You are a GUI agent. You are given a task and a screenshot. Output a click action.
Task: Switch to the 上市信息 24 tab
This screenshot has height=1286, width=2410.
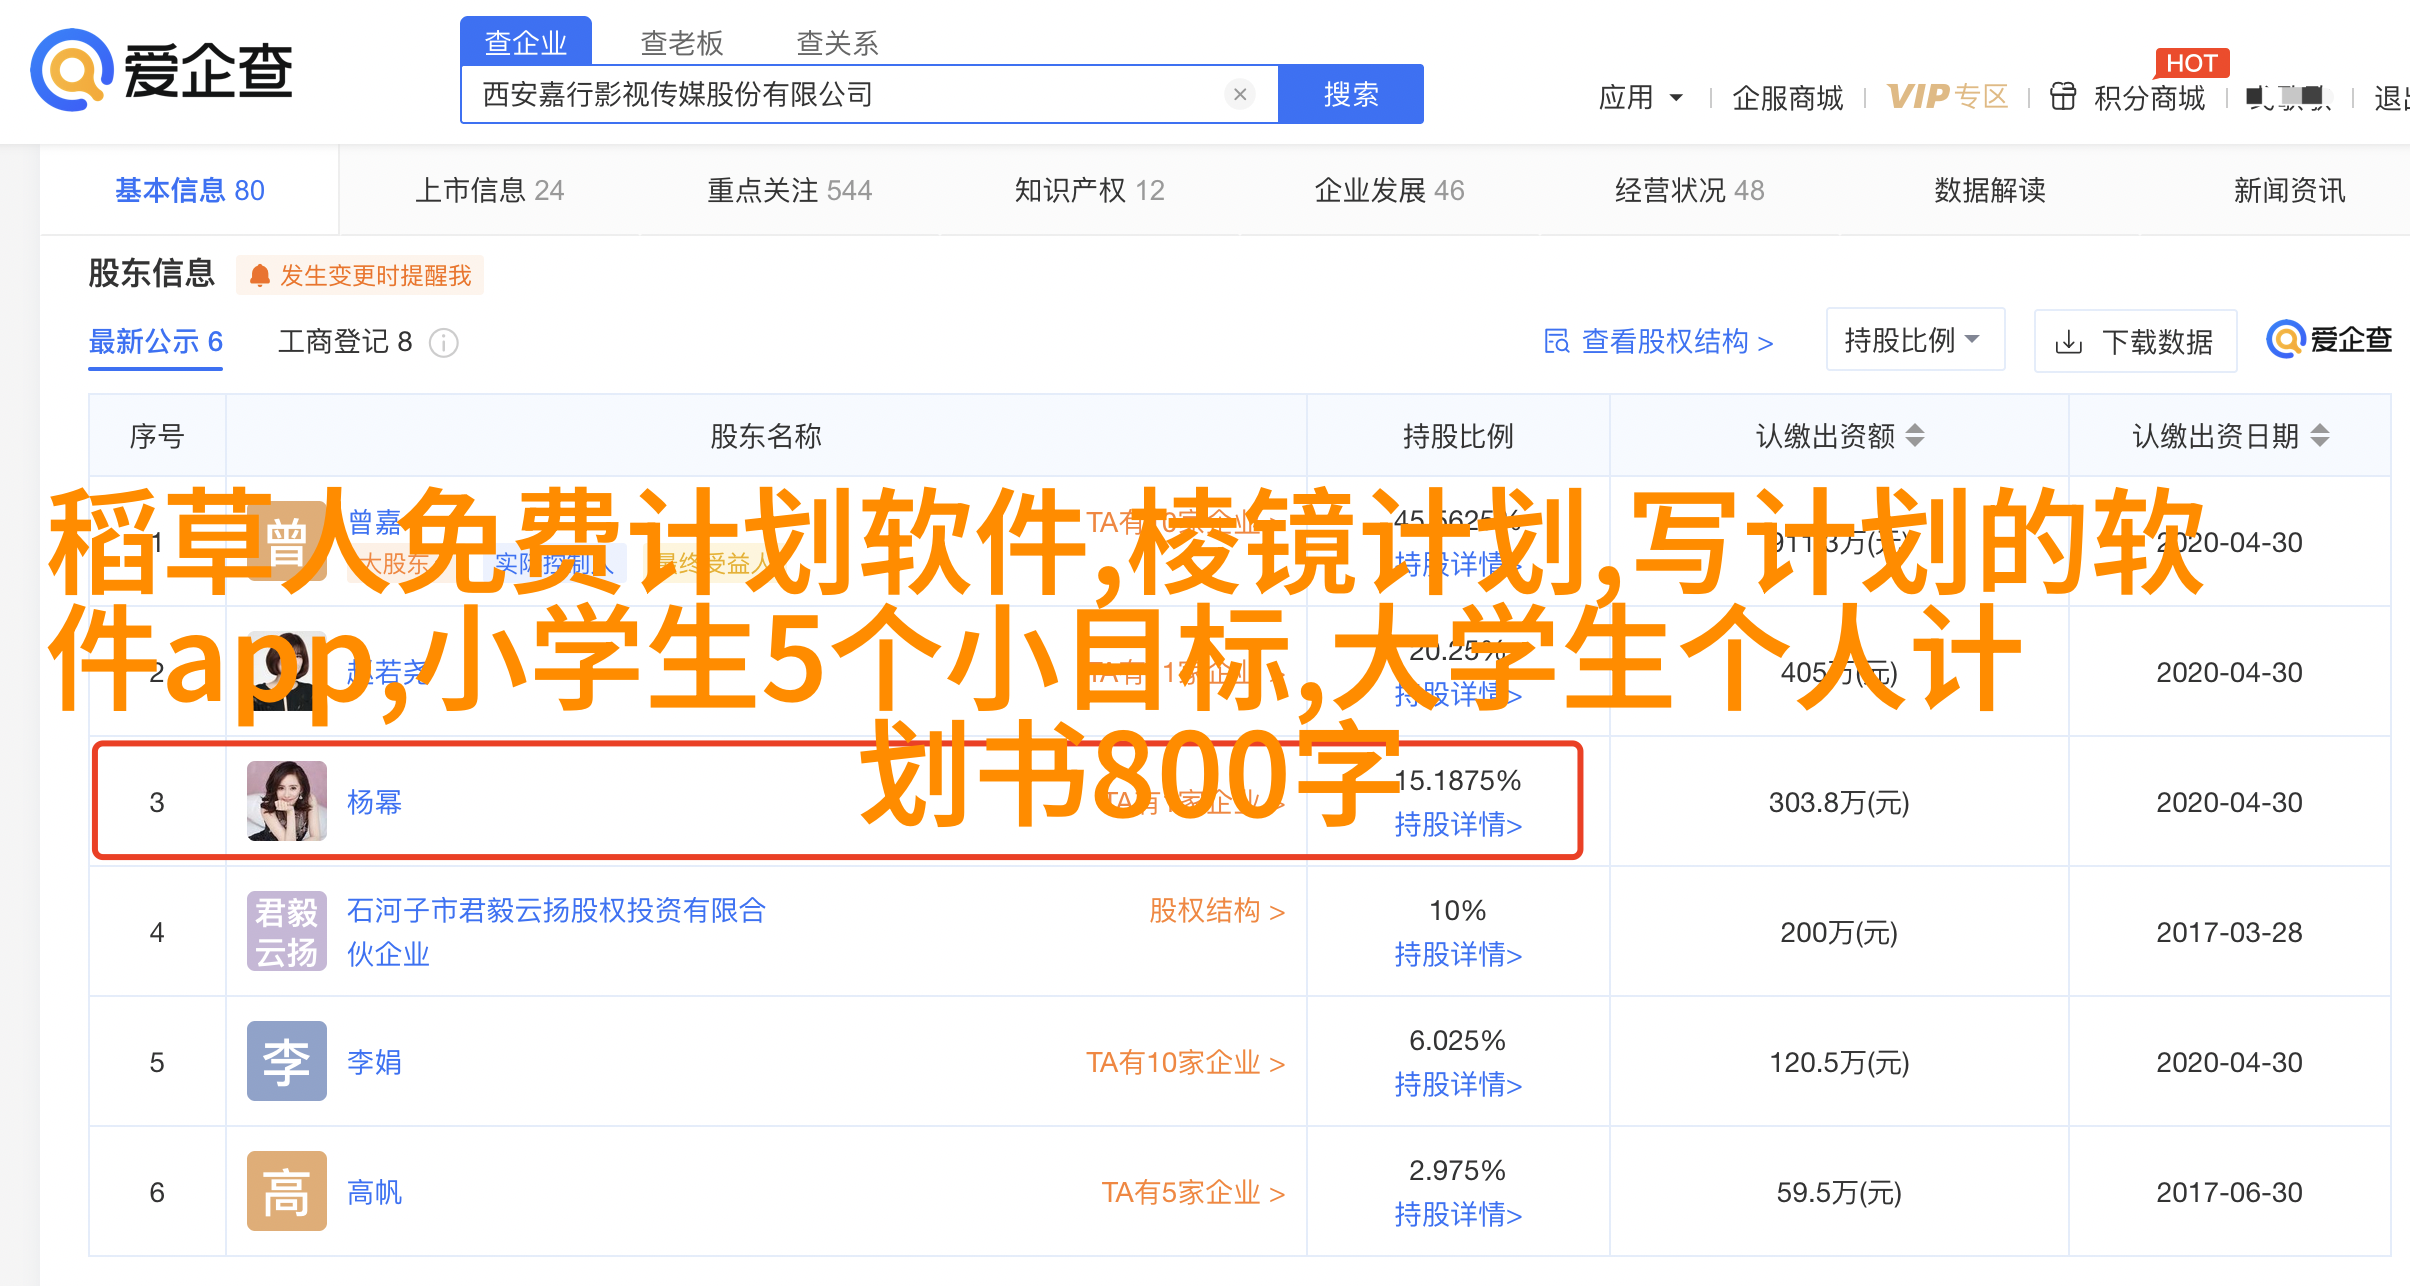coord(489,190)
